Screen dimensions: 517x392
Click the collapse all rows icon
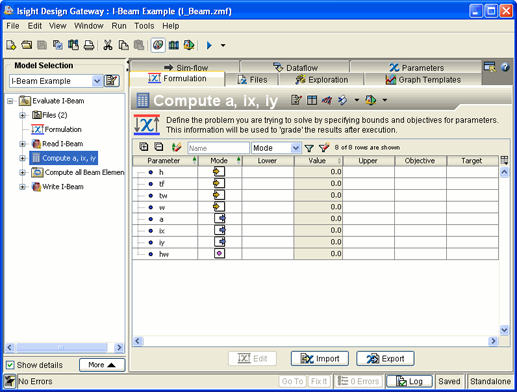[x=159, y=147]
